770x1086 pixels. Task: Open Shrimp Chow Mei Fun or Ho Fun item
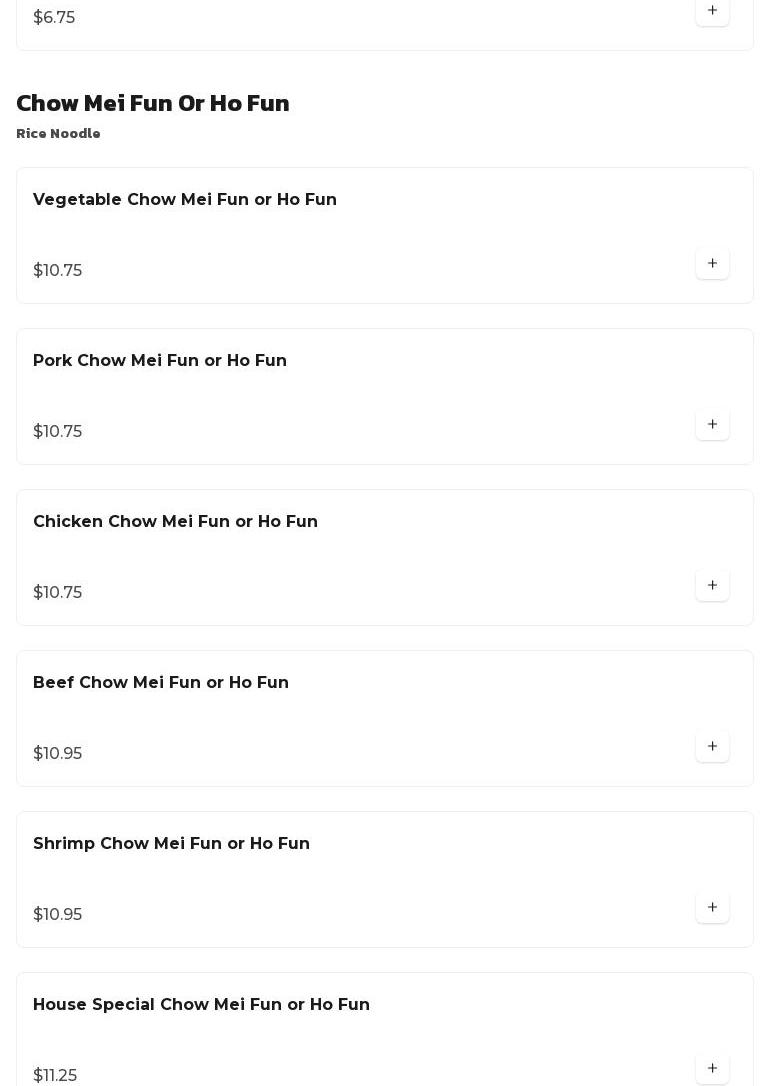click(x=171, y=844)
